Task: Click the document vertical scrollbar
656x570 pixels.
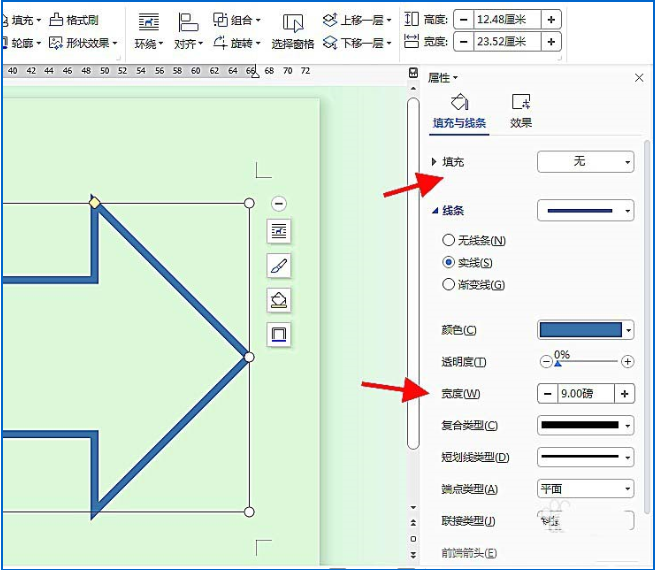Action: (413, 274)
